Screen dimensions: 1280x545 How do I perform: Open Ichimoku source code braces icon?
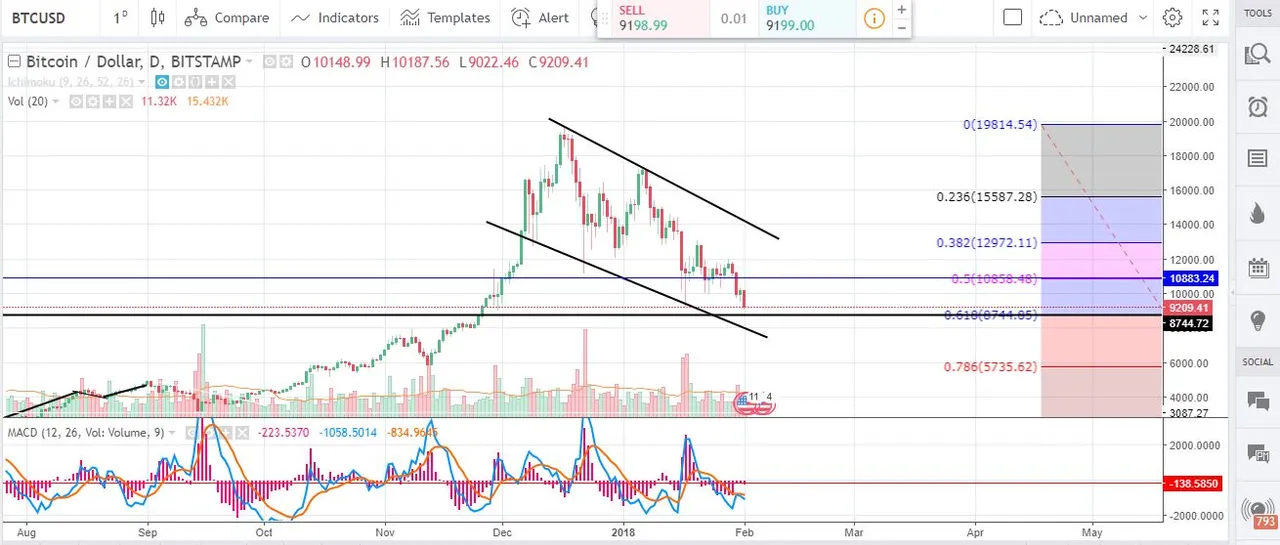(195, 82)
